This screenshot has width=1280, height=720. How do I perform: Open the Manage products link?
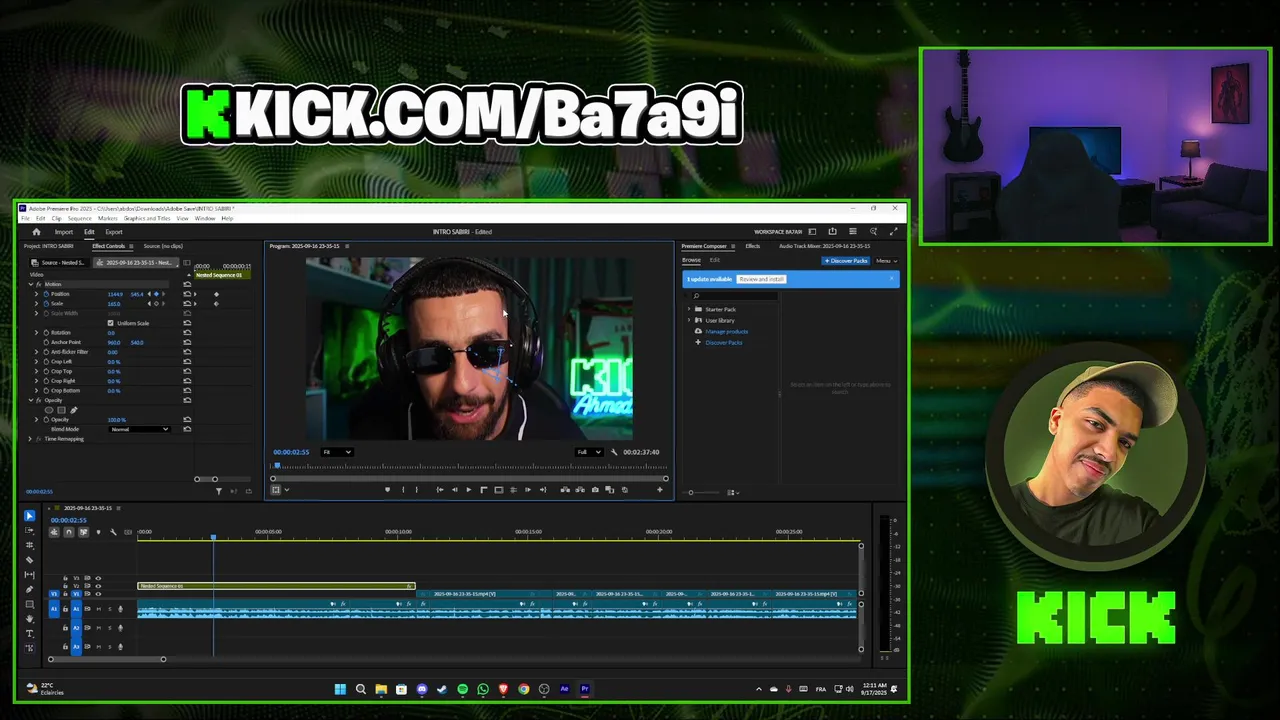pos(726,331)
